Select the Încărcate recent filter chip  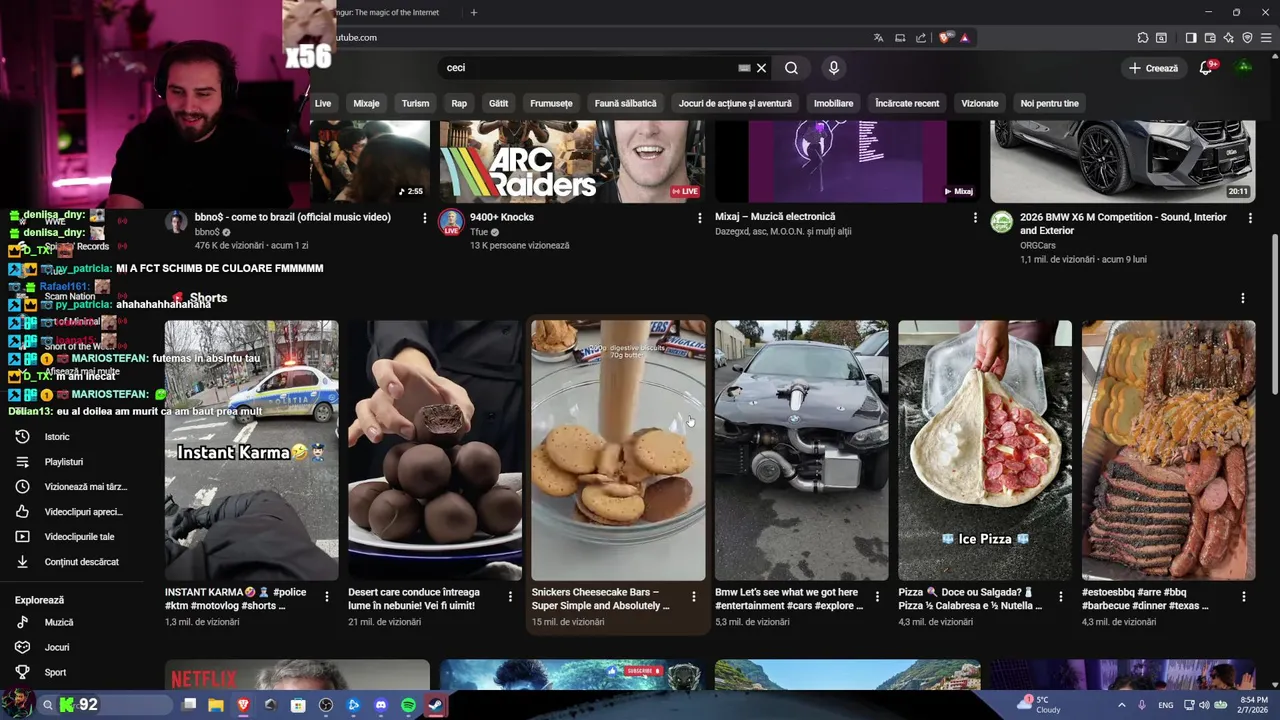pos(907,103)
